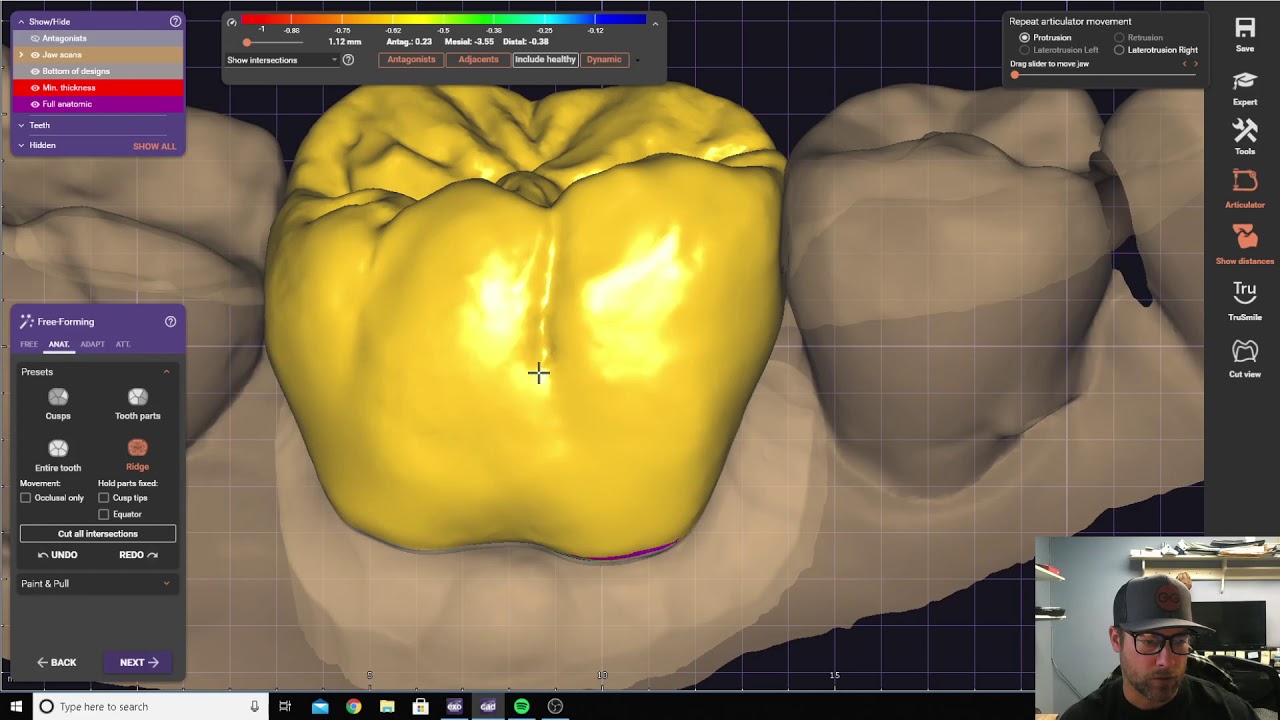Open Task View in taskbar
The image size is (1280, 720).
coord(285,706)
